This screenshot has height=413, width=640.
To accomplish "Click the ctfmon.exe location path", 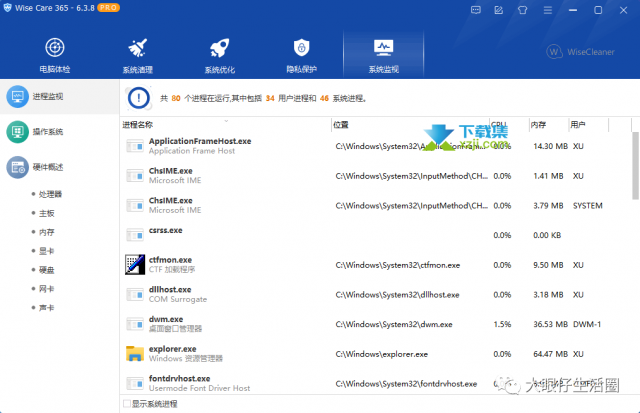I will pyautogui.click(x=398, y=265).
